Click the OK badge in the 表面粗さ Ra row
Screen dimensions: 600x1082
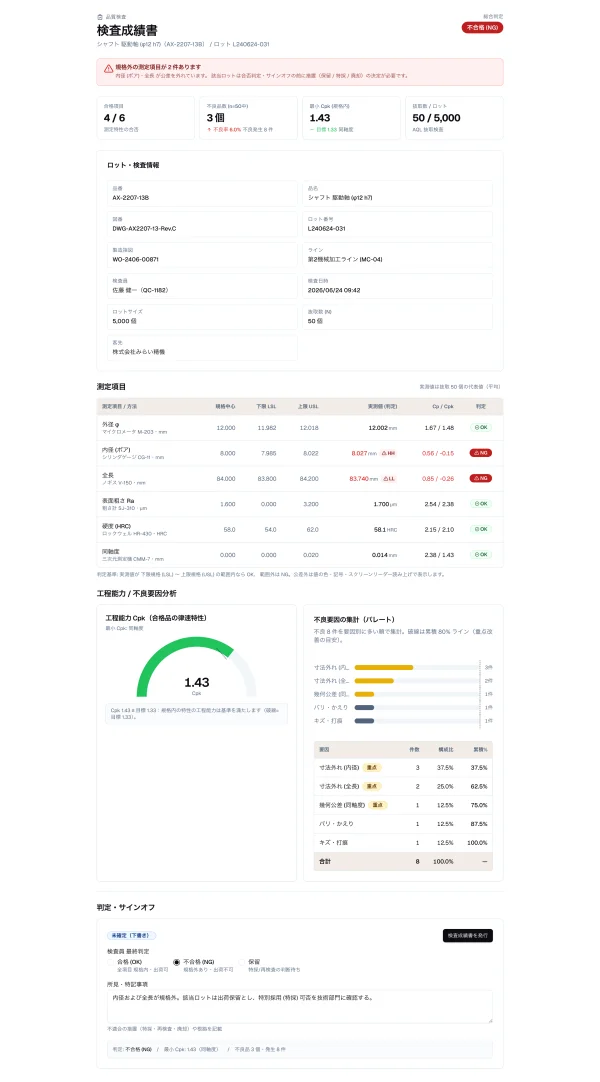pos(481,504)
